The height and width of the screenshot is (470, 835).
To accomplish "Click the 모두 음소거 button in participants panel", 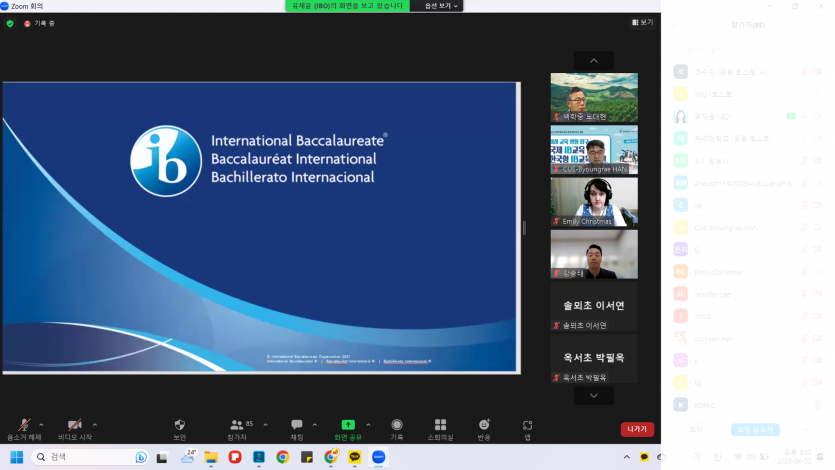I will (755, 430).
